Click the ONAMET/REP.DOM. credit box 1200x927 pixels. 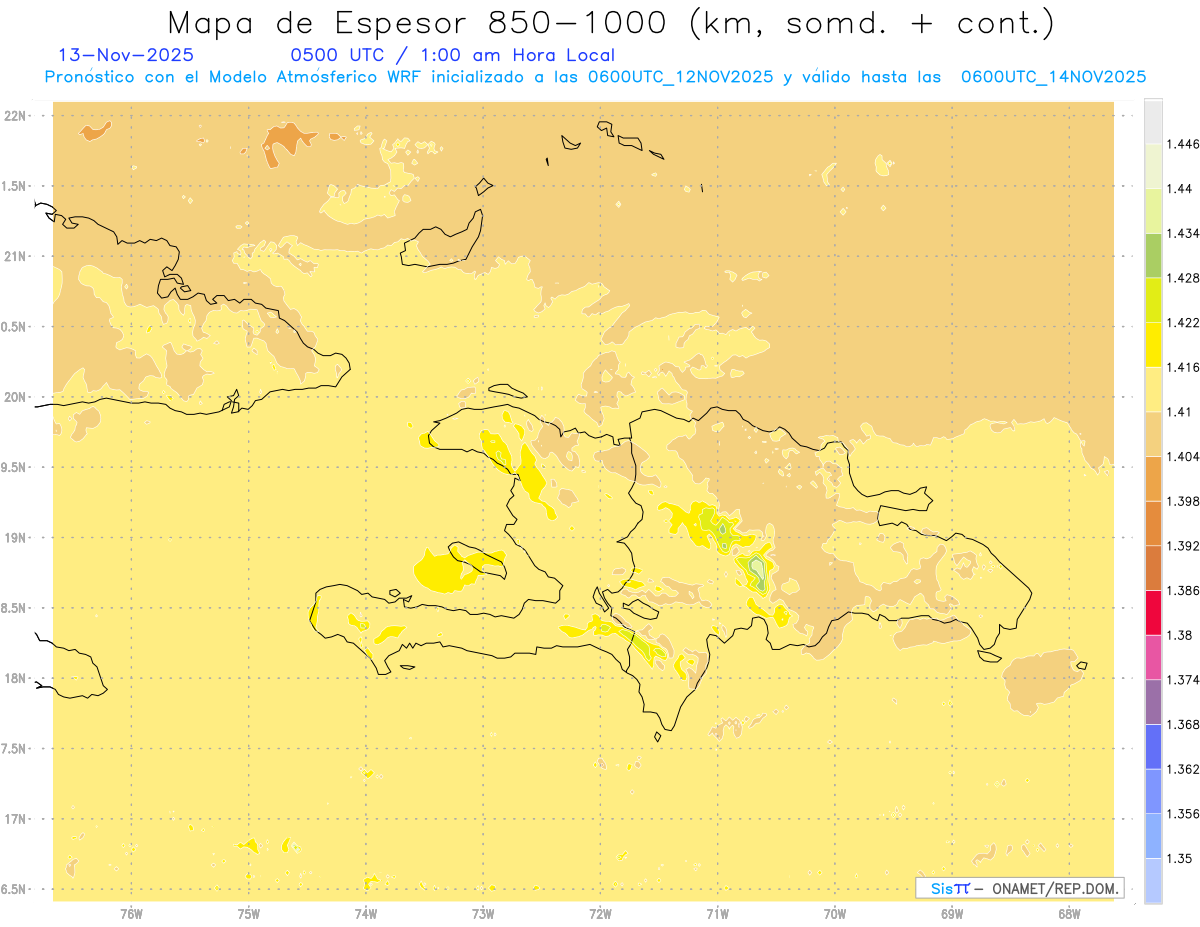point(1020,888)
